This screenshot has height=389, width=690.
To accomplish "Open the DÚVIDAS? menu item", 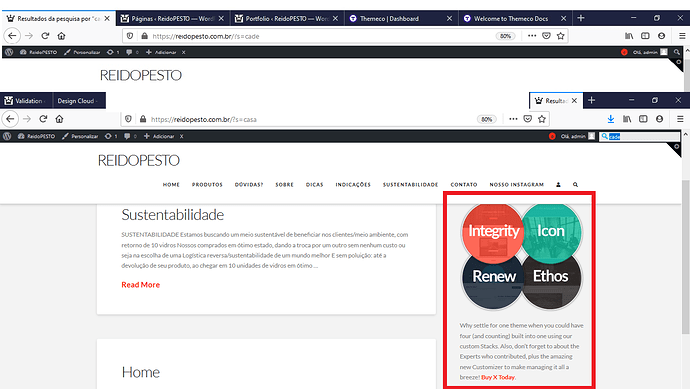I will click(249, 184).
